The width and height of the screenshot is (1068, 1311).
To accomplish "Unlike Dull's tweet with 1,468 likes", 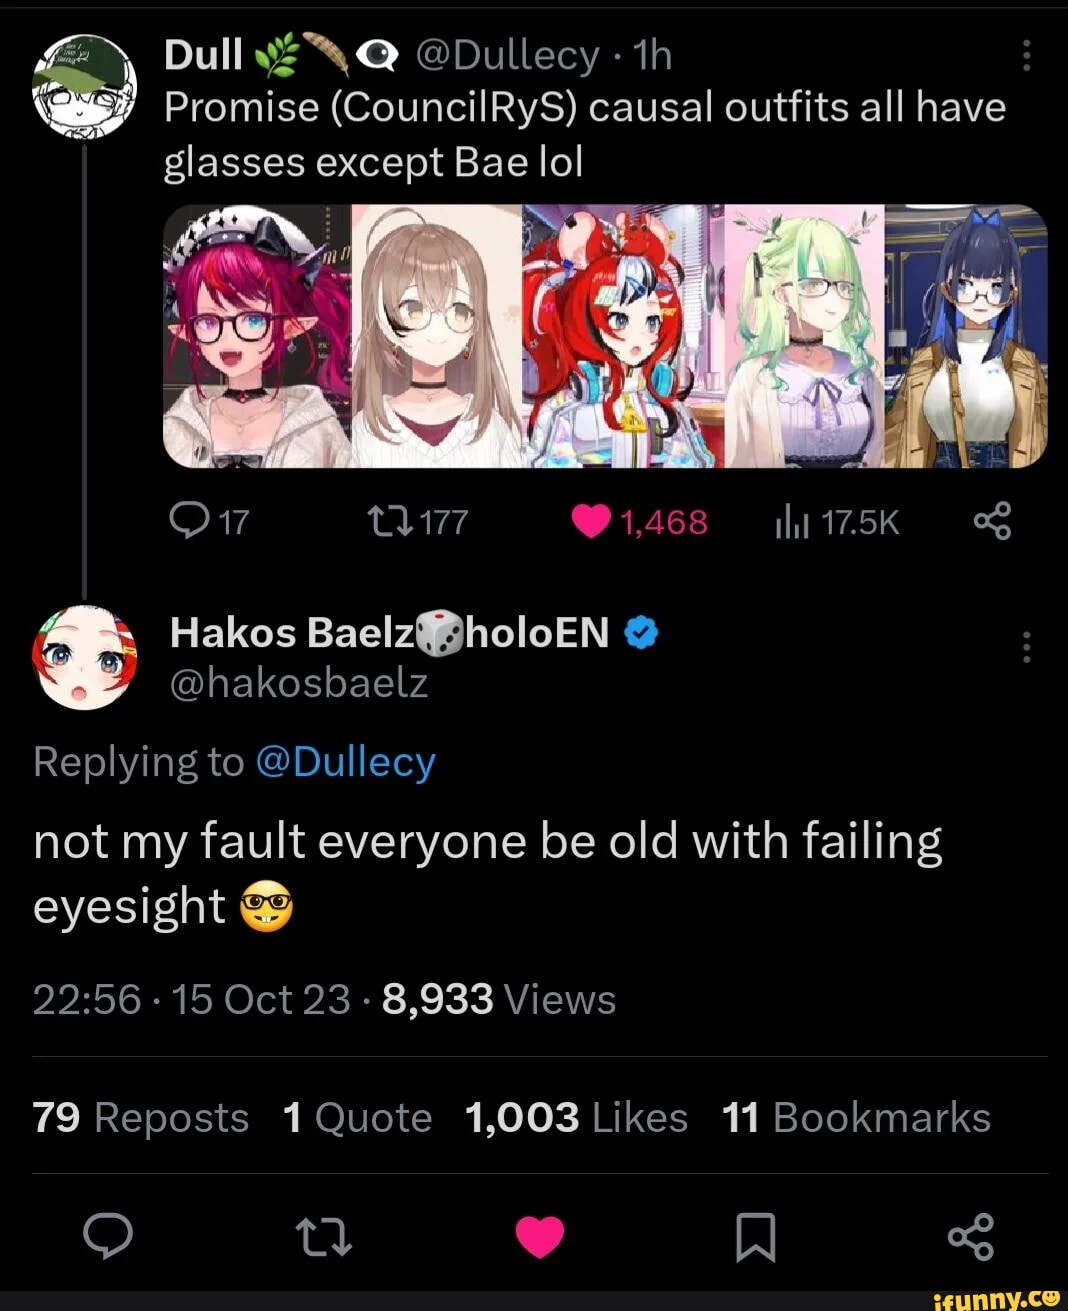I will click(592, 521).
